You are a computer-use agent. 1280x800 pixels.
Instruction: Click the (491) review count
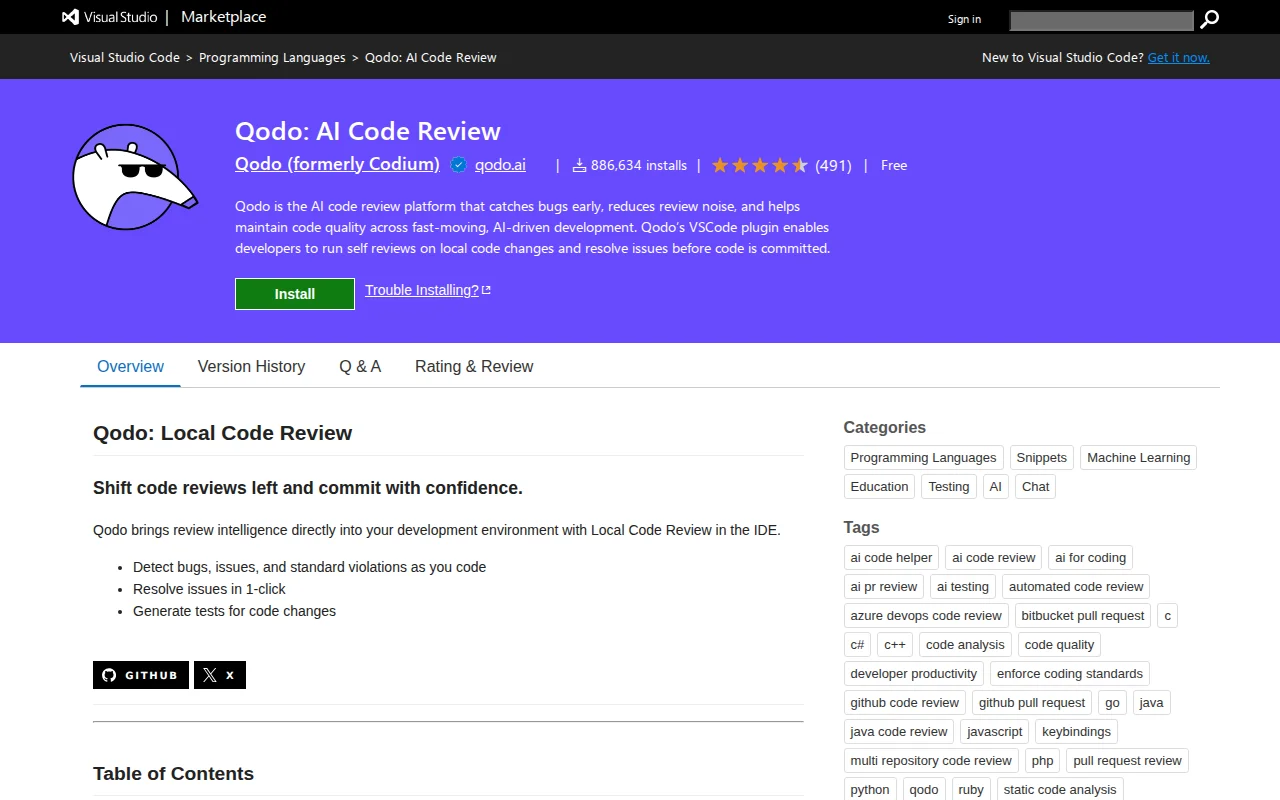pyautogui.click(x=833, y=165)
